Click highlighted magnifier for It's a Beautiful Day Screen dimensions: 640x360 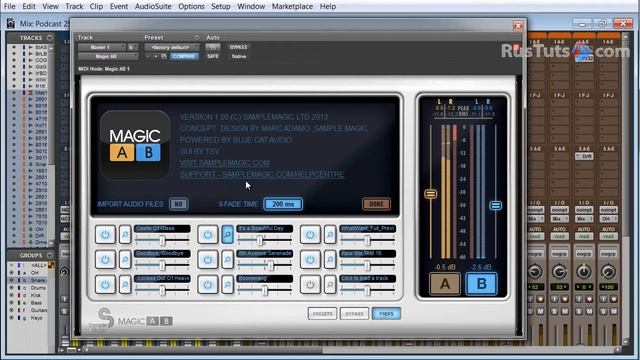(x=227, y=235)
